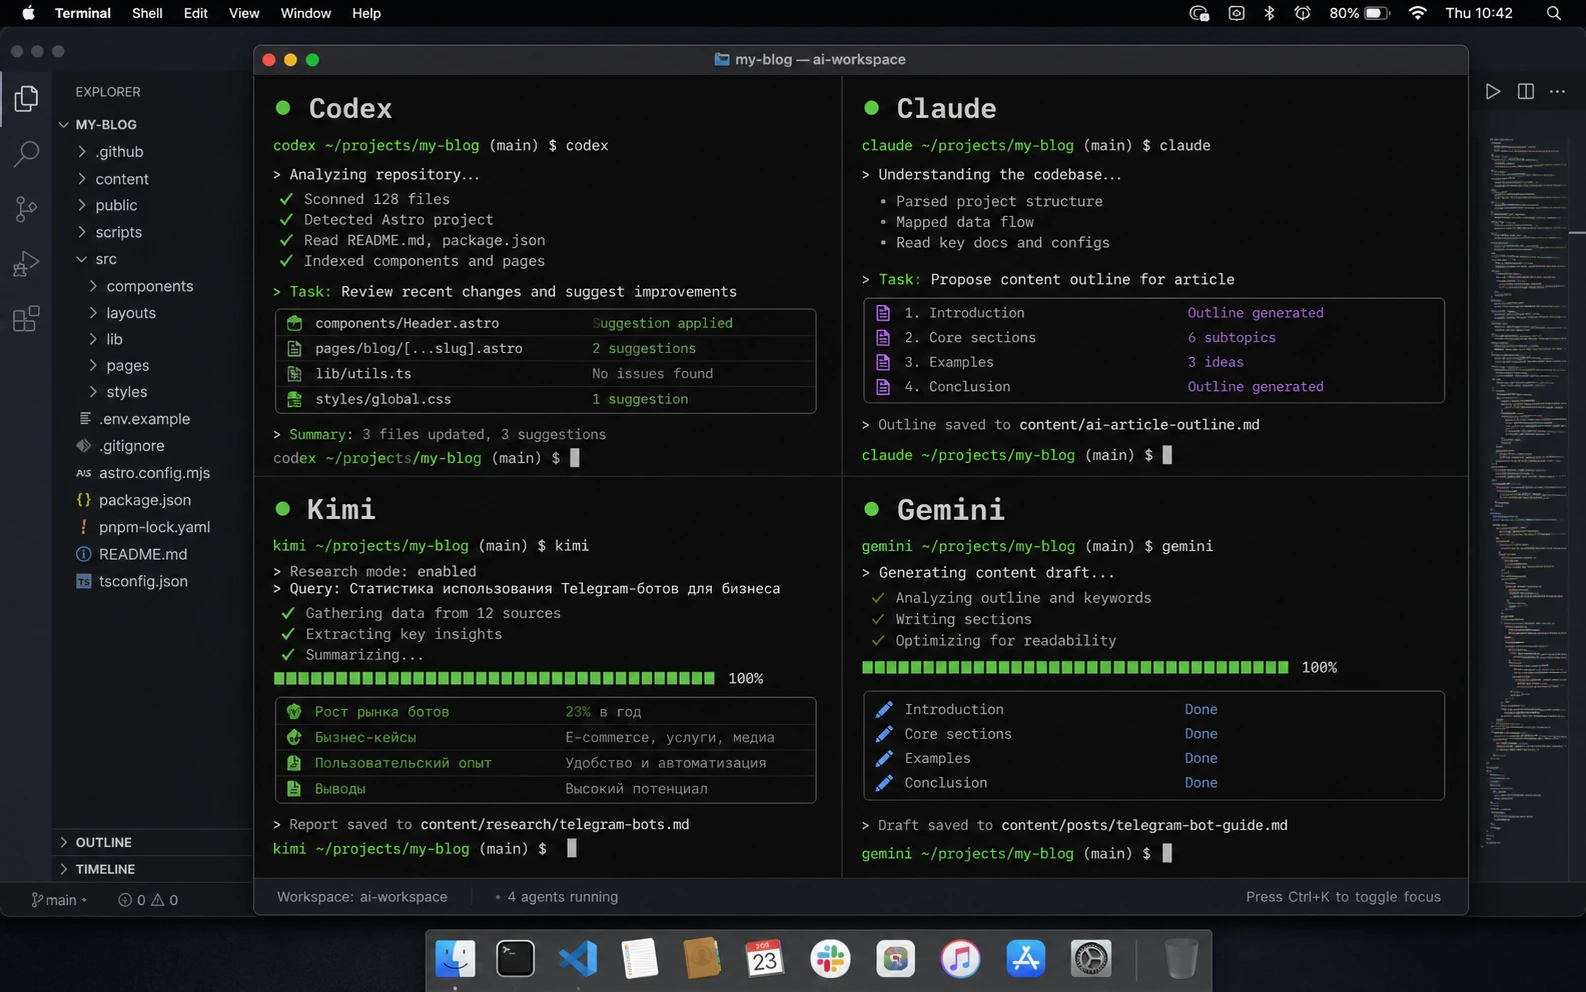This screenshot has height=992, width=1586.
Task: Open the Shell menu
Action: pyautogui.click(x=147, y=13)
